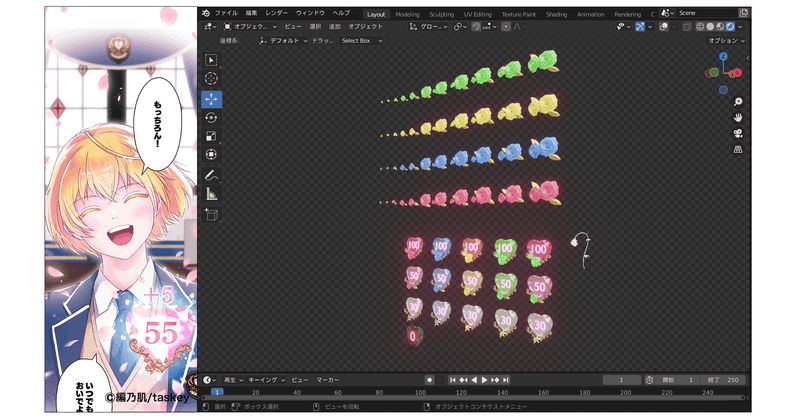The image size is (800, 419).
Task: Click the 終了 end frame field showing 250
Action: [x=723, y=380]
